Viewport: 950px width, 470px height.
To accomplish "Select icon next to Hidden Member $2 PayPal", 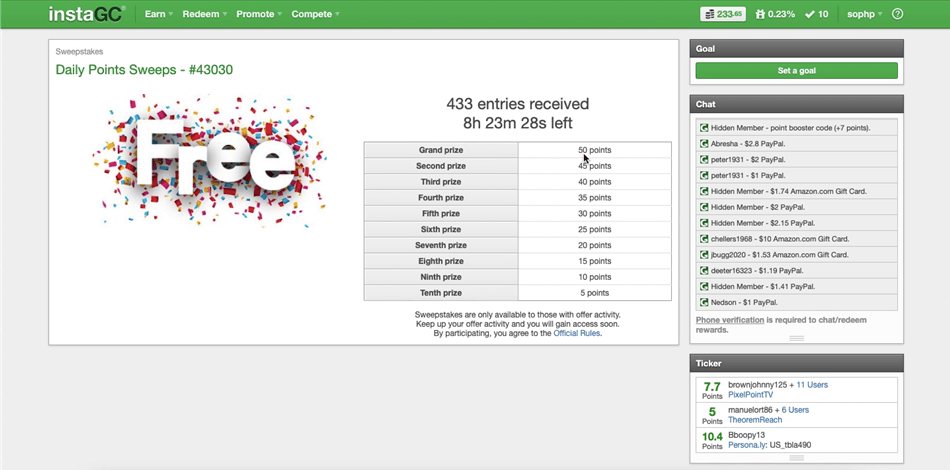I will point(704,207).
